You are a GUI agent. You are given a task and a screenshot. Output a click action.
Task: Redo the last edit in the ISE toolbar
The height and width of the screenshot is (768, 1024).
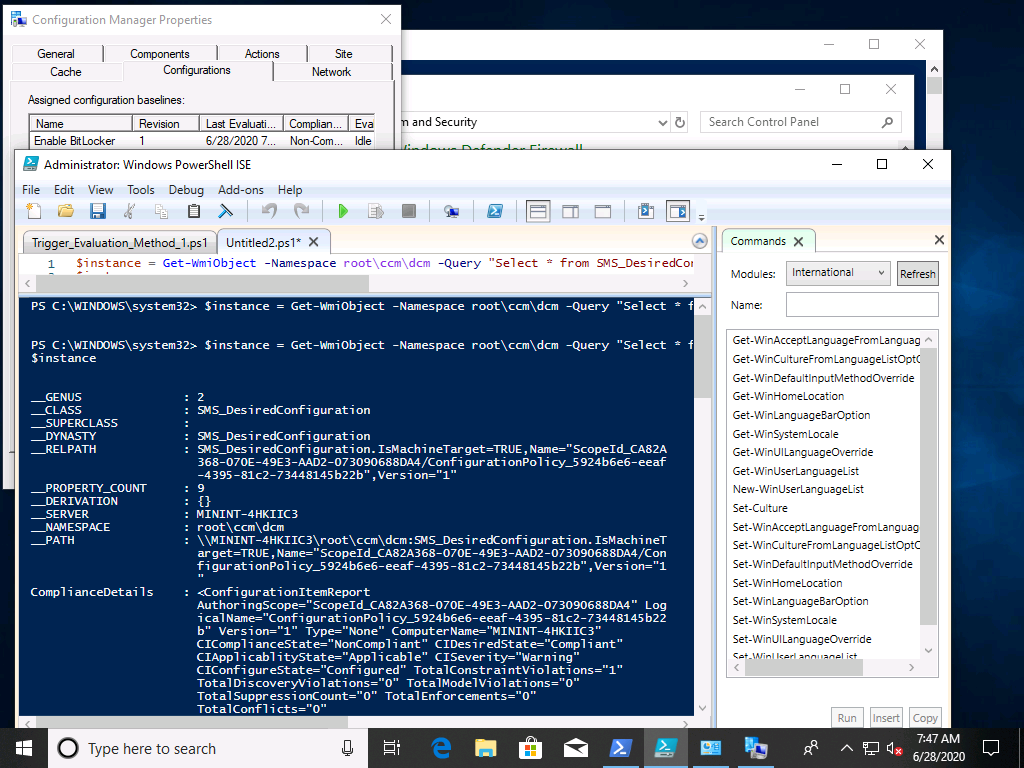pos(301,211)
